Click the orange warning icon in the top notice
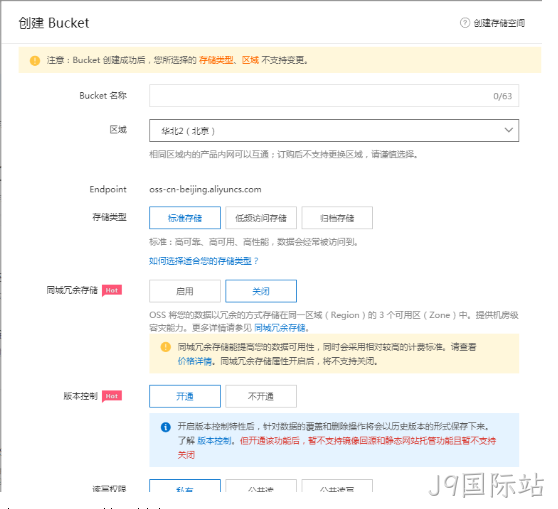 pos(35,61)
